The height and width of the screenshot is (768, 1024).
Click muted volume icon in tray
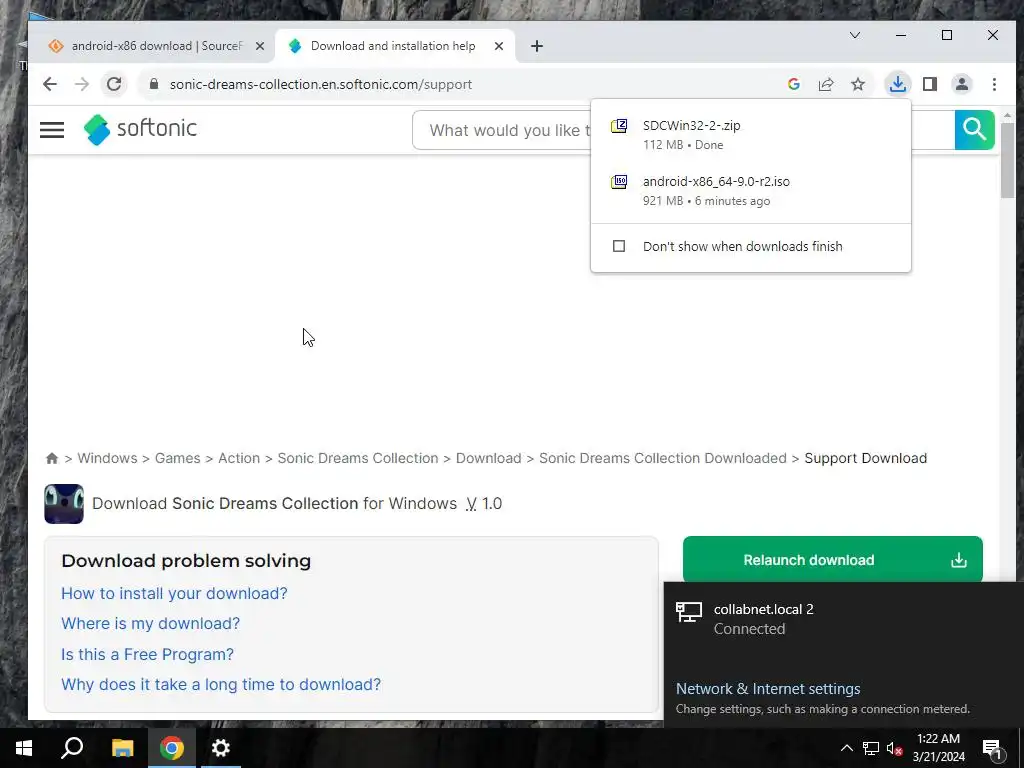click(894, 748)
